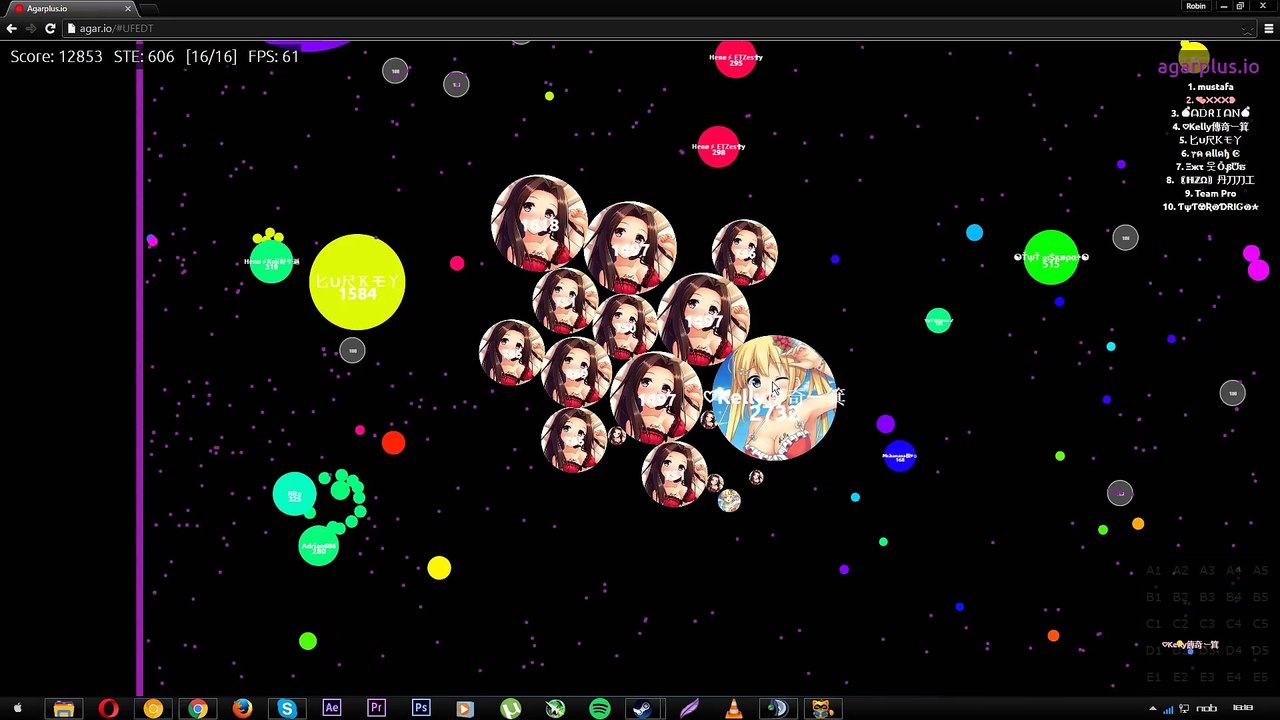The image size is (1280, 720).
Task: Click the Score: 12853 readout
Action: click(57, 57)
